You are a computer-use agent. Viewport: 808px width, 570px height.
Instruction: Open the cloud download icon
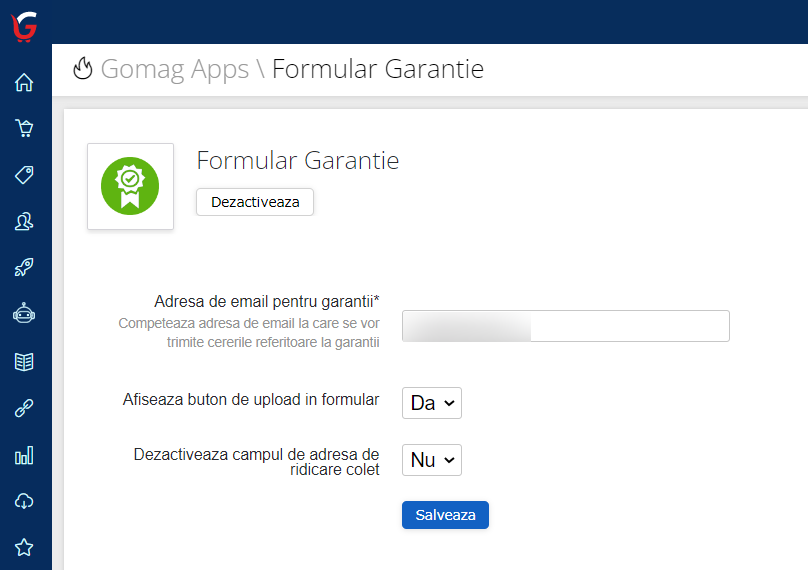tap(24, 501)
